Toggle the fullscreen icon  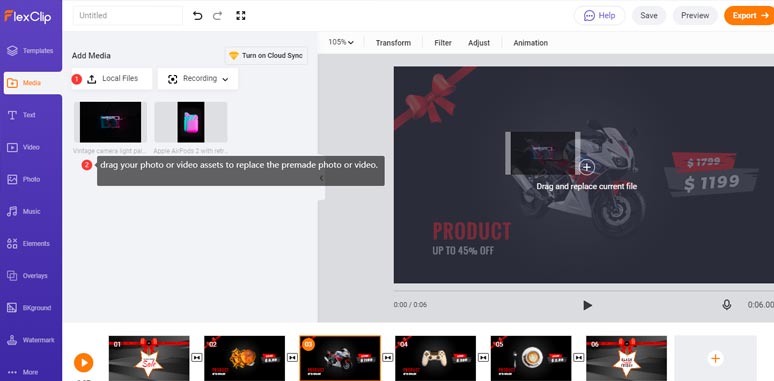240,16
